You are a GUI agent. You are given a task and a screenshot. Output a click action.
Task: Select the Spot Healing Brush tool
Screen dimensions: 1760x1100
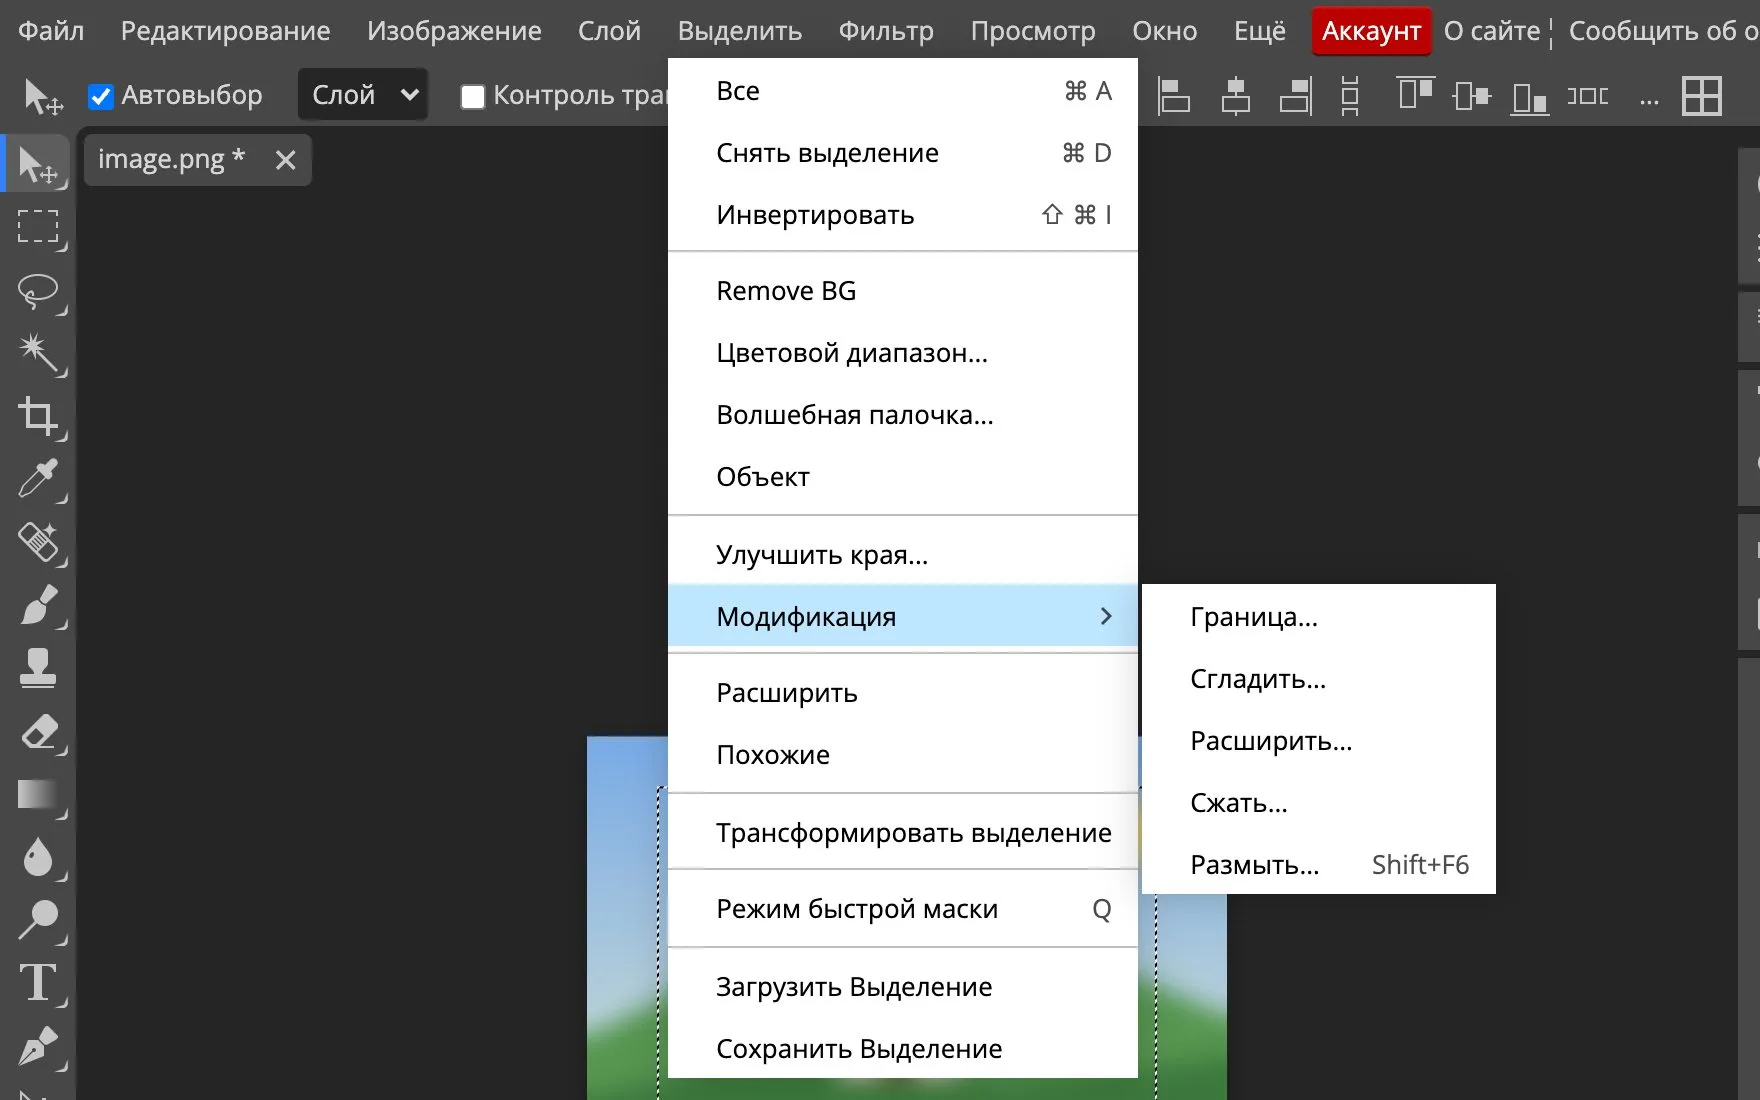coord(38,542)
